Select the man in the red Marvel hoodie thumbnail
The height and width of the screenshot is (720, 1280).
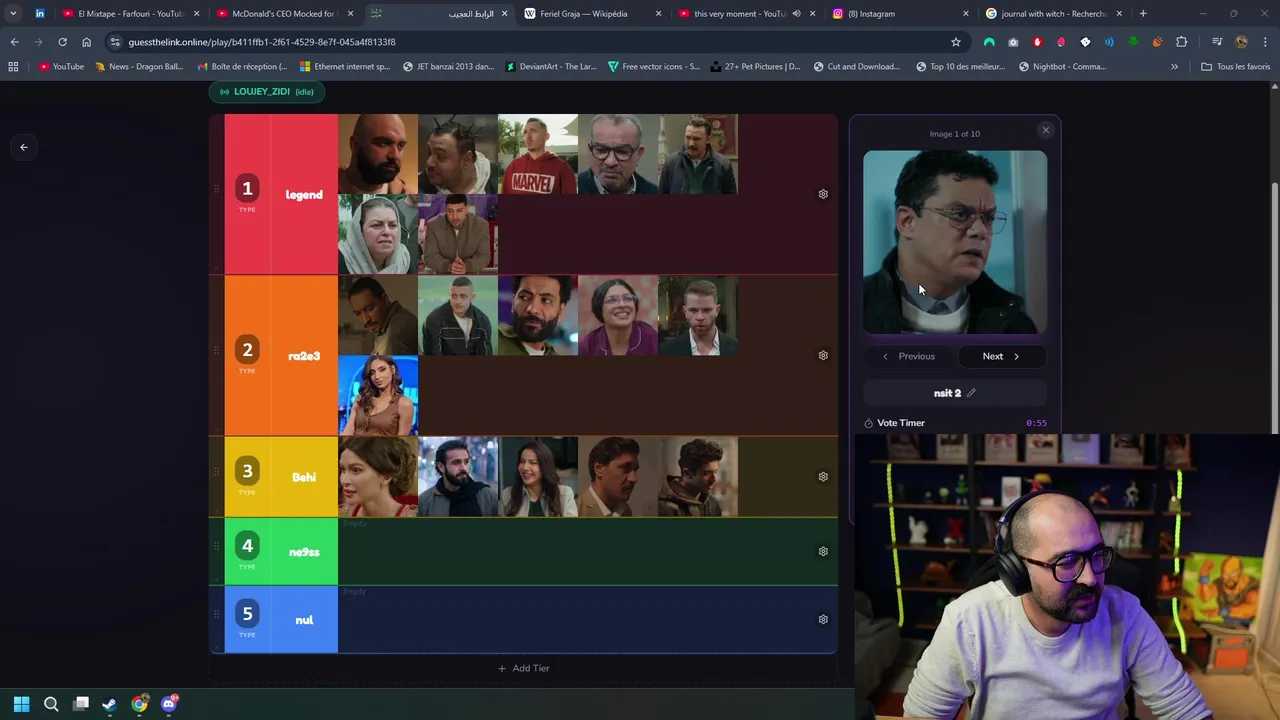(x=538, y=154)
